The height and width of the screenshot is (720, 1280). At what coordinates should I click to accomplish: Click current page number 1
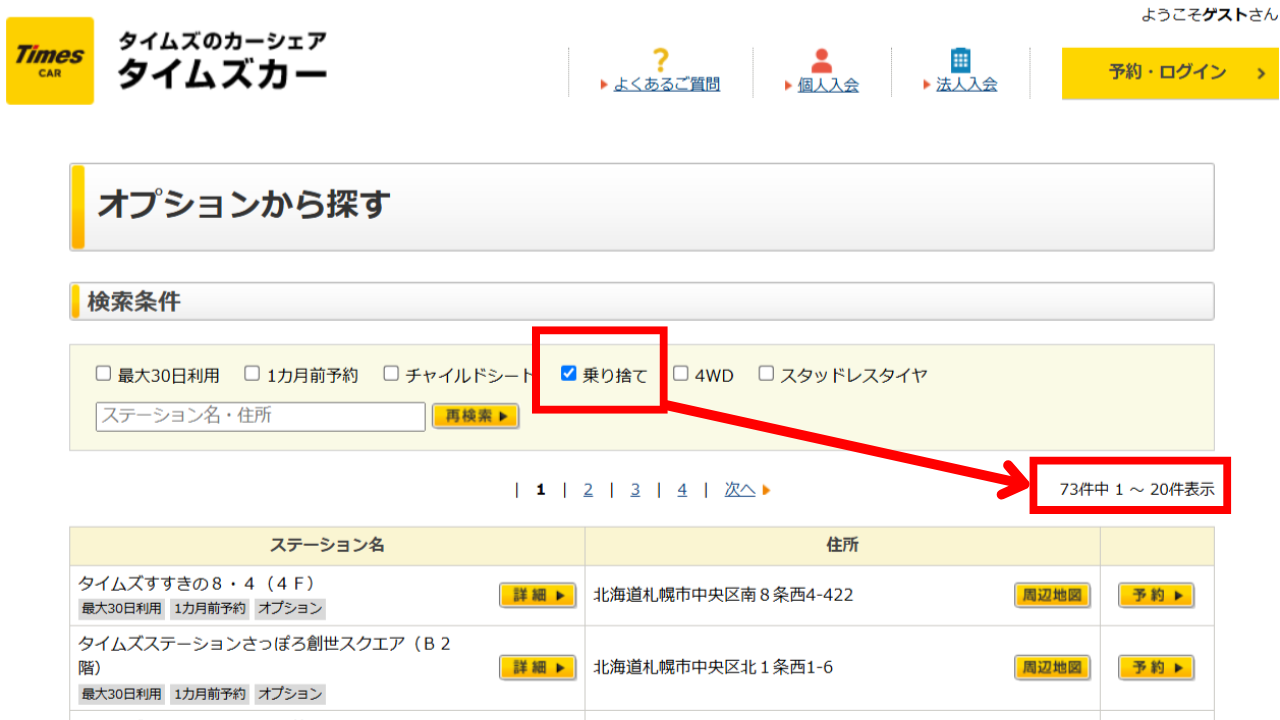(x=540, y=490)
